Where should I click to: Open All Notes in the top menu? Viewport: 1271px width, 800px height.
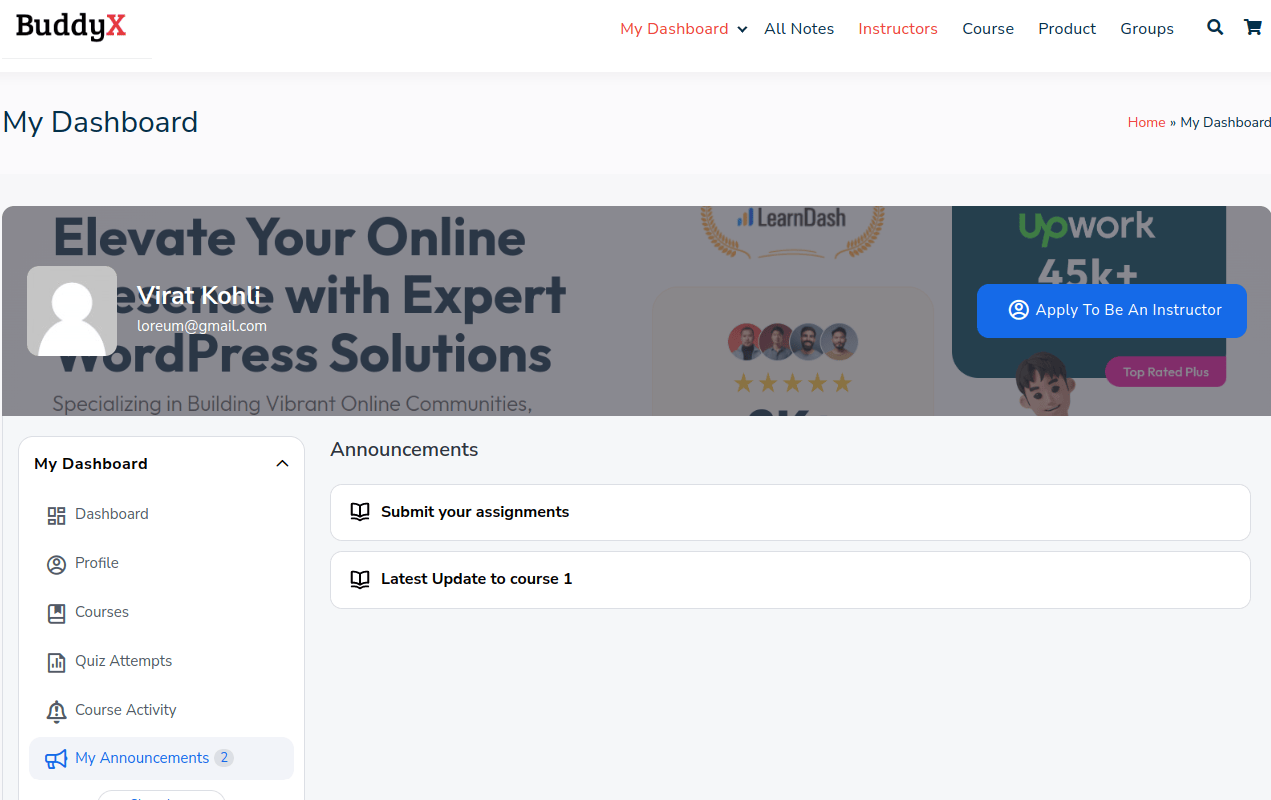[x=798, y=29]
